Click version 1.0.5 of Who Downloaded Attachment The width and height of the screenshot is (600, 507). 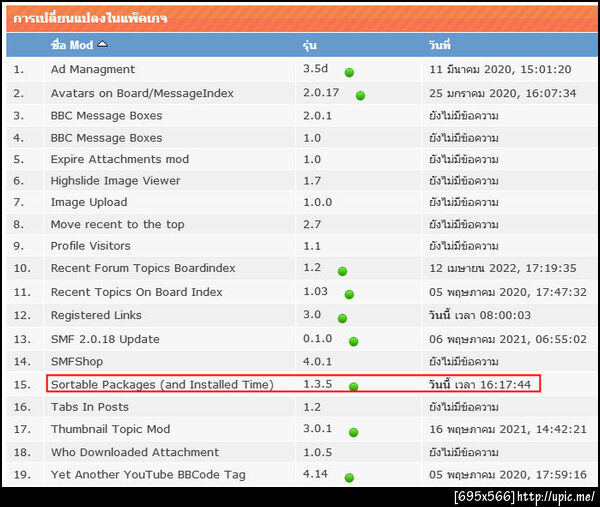pyautogui.click(x=317, y=452)
